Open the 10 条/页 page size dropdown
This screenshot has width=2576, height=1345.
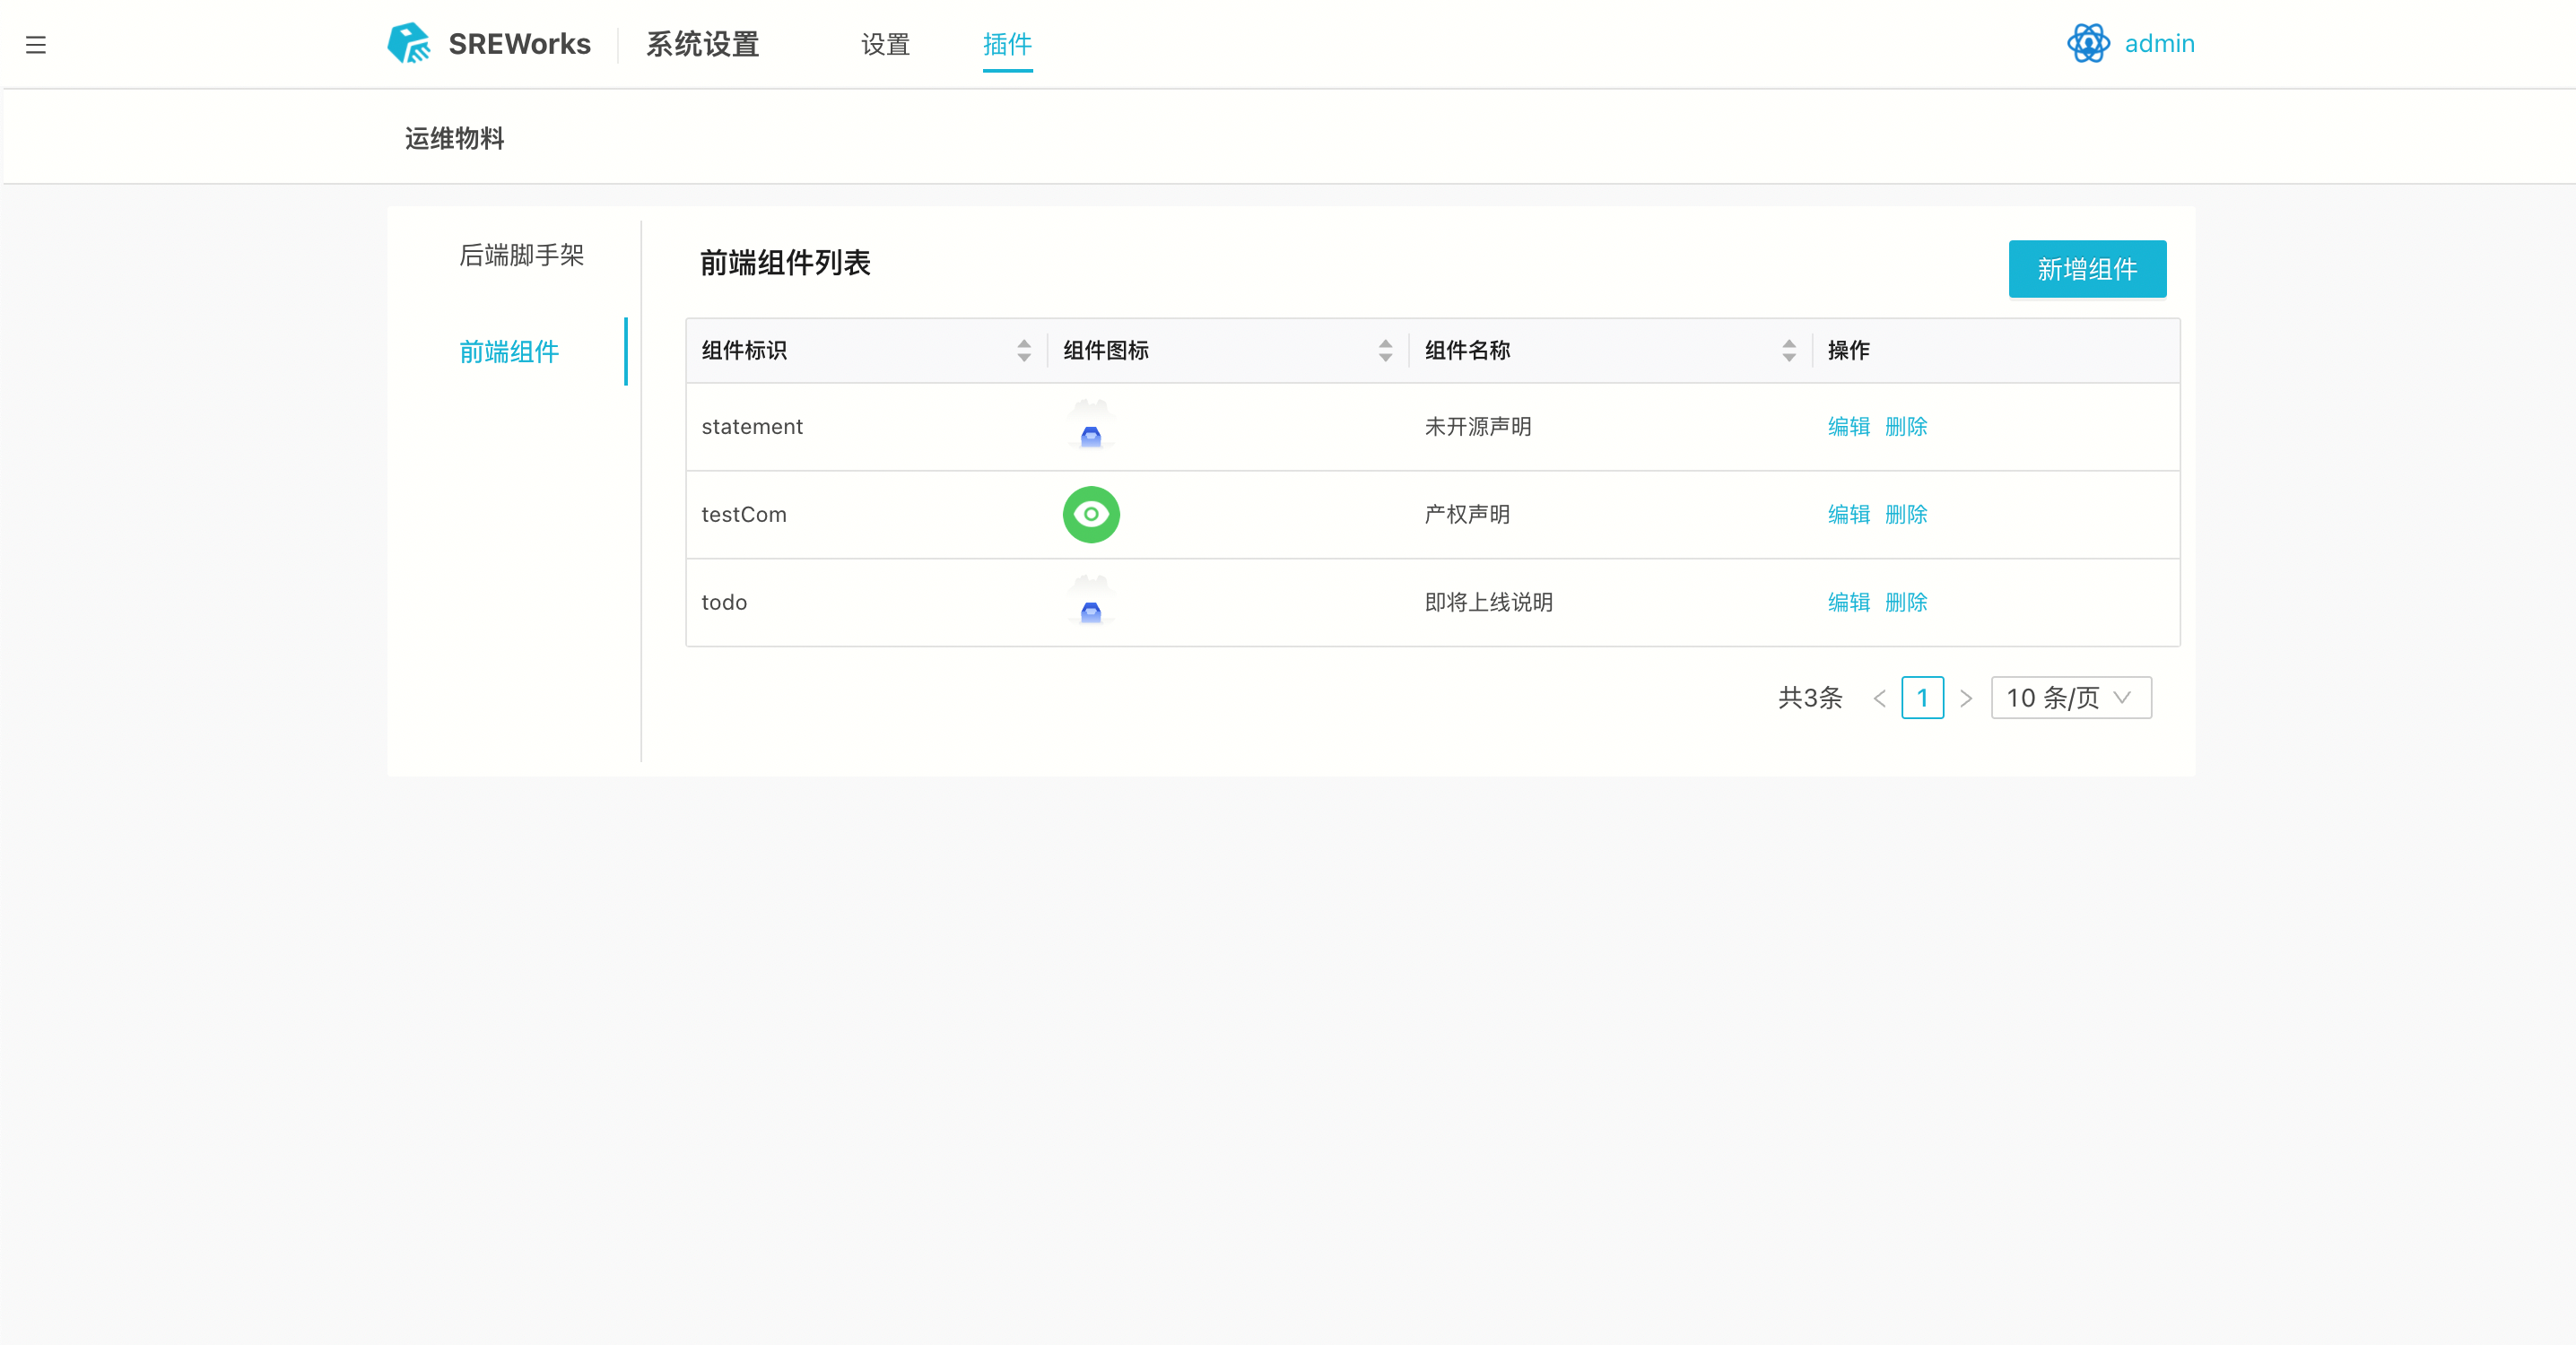pyautogui.click(x=2070, y=698)
